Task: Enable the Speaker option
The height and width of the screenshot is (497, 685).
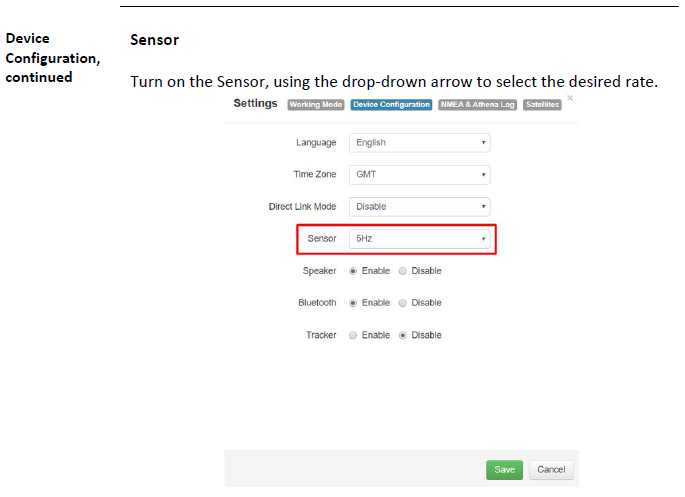Action: pos(353,271)
